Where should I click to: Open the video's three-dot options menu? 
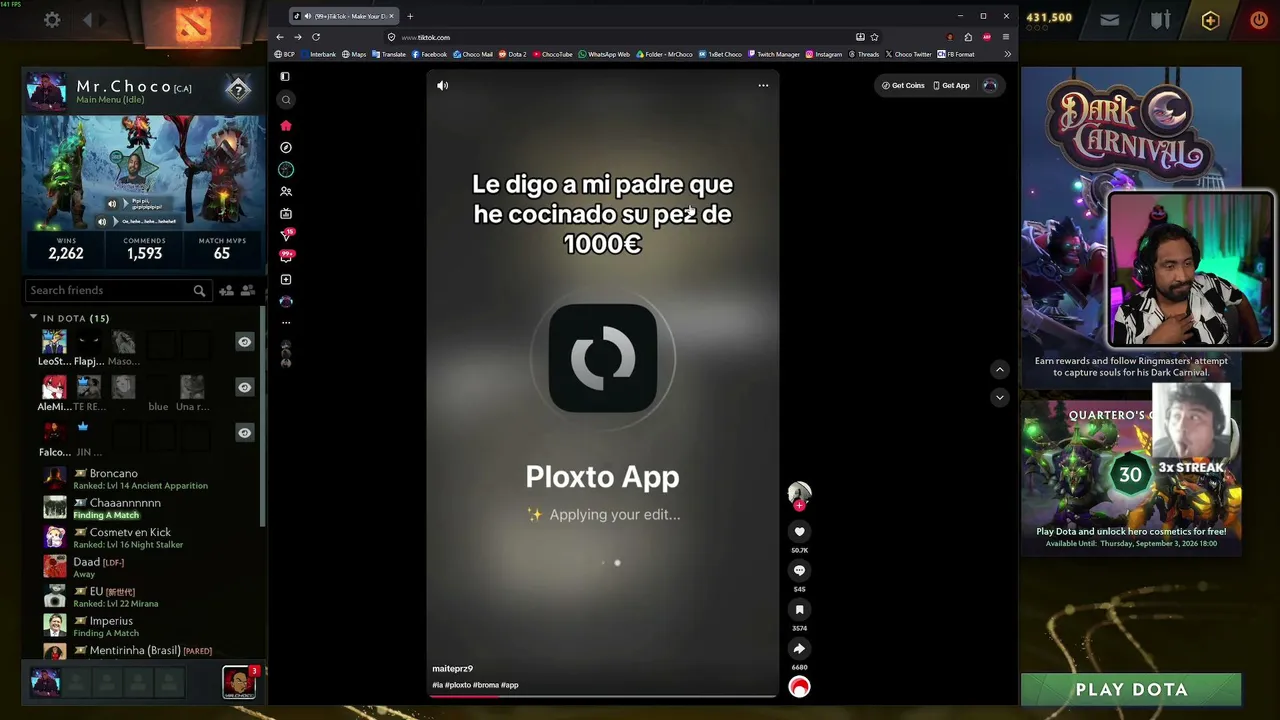763,85
